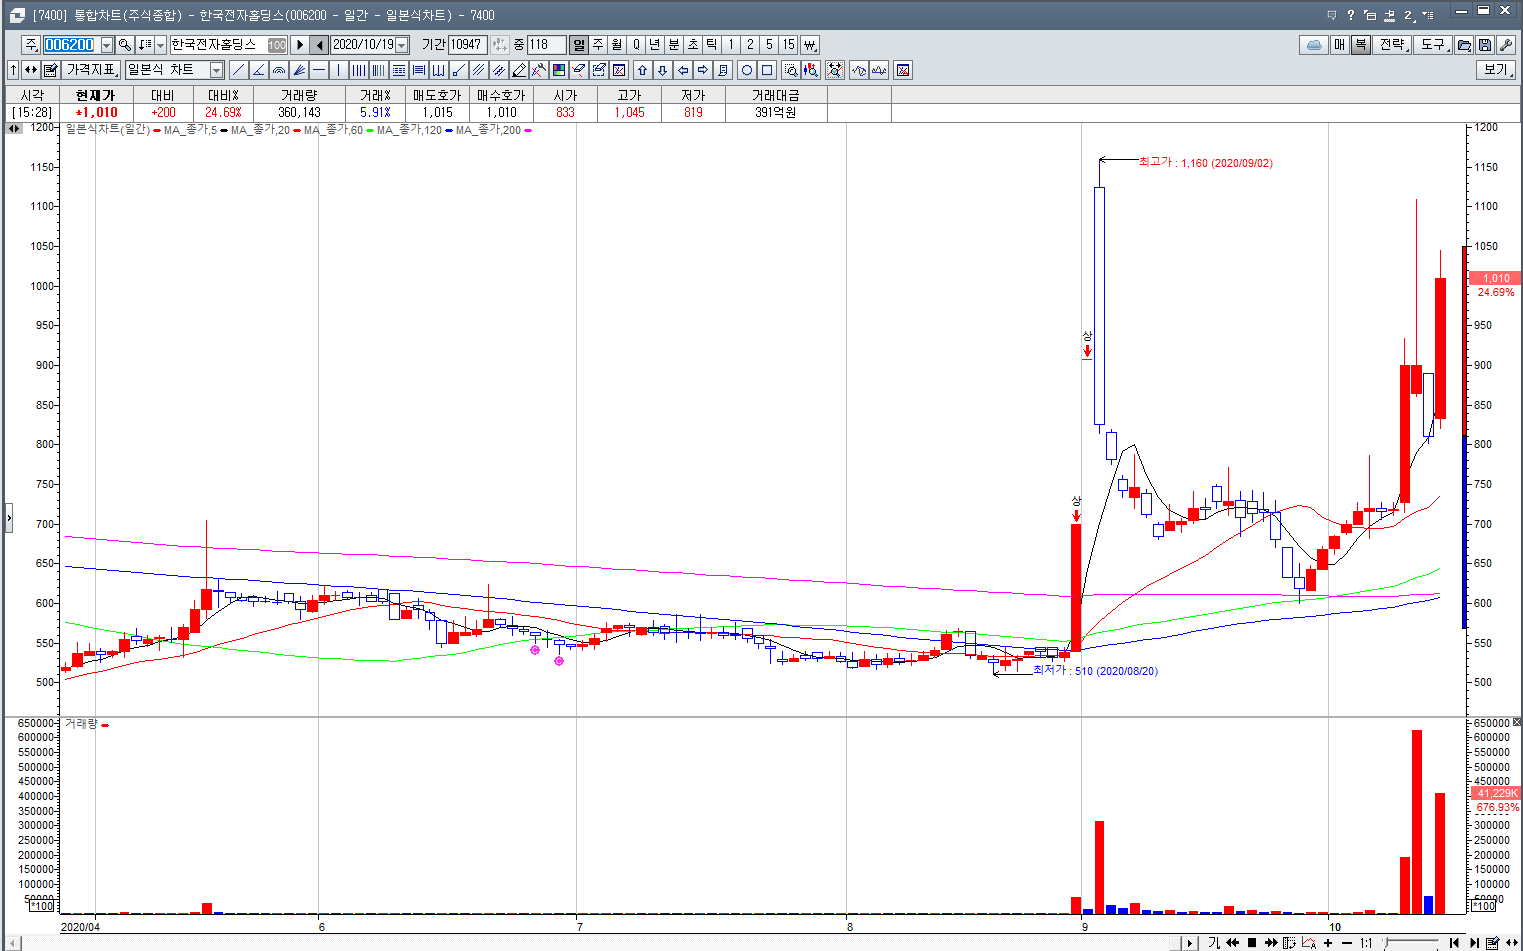Click the fast rewind double-arrow button

tap(1233, 943)
